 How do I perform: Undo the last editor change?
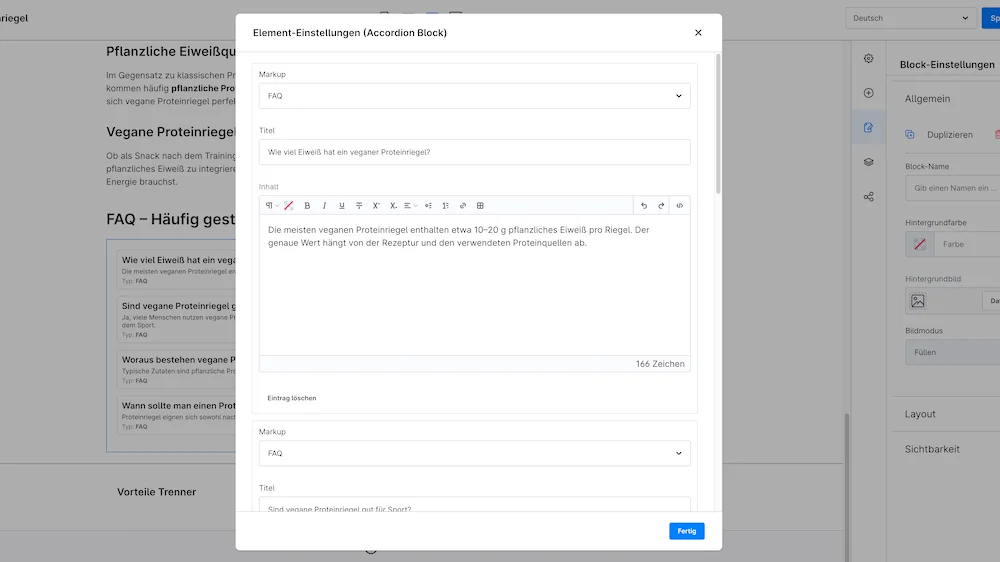click(x=643, y=205)
